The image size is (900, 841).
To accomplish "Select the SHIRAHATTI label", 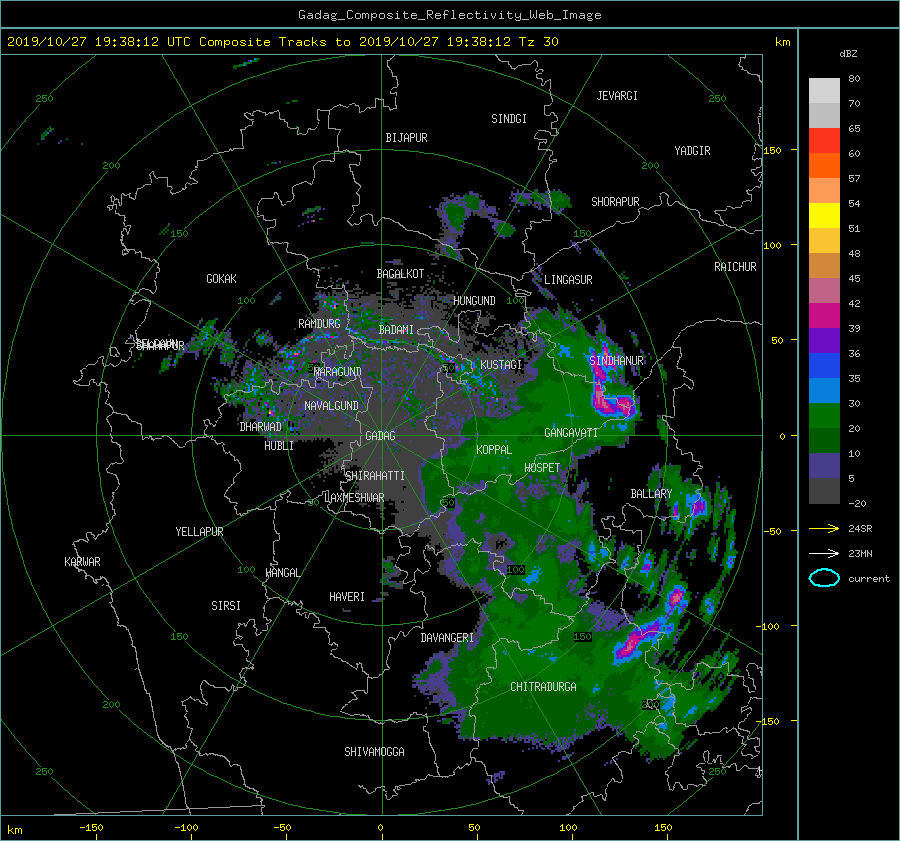I will (x=375, y=476).
